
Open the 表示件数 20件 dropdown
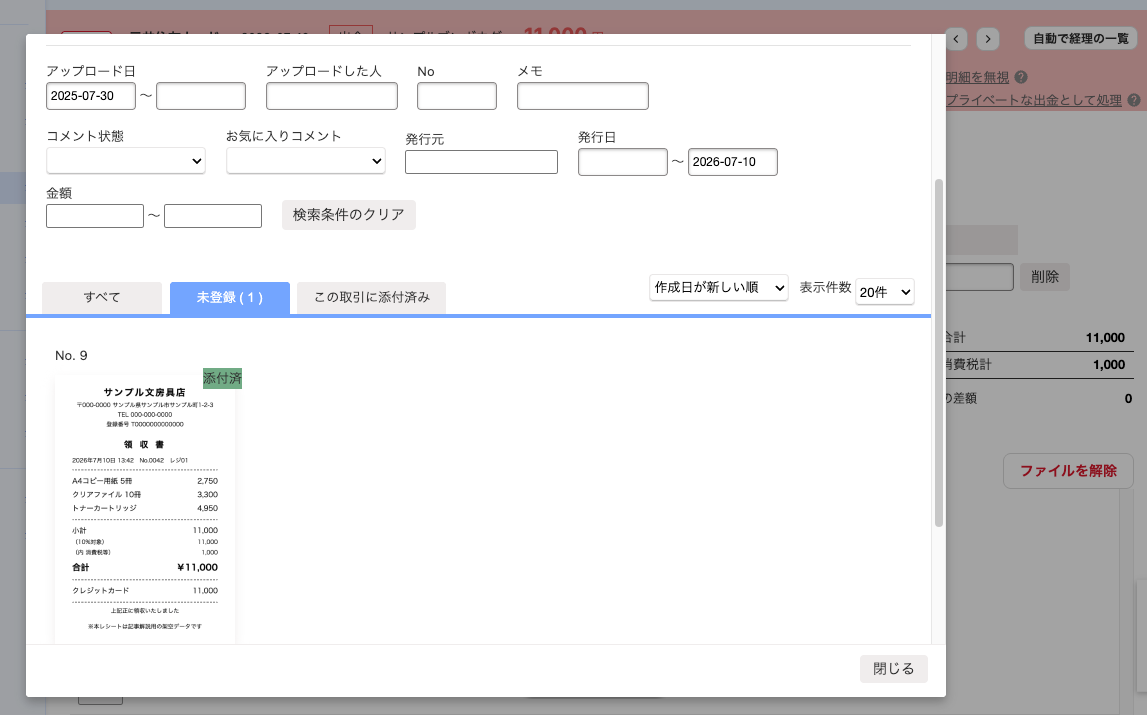point(885,292)
